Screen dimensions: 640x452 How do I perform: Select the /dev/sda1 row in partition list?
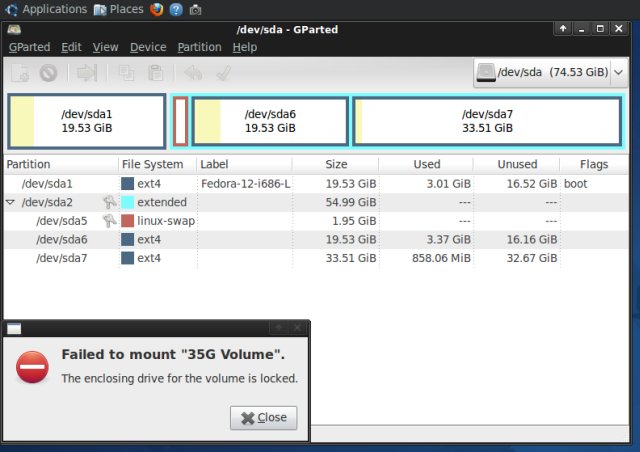(x=316, y=184)
